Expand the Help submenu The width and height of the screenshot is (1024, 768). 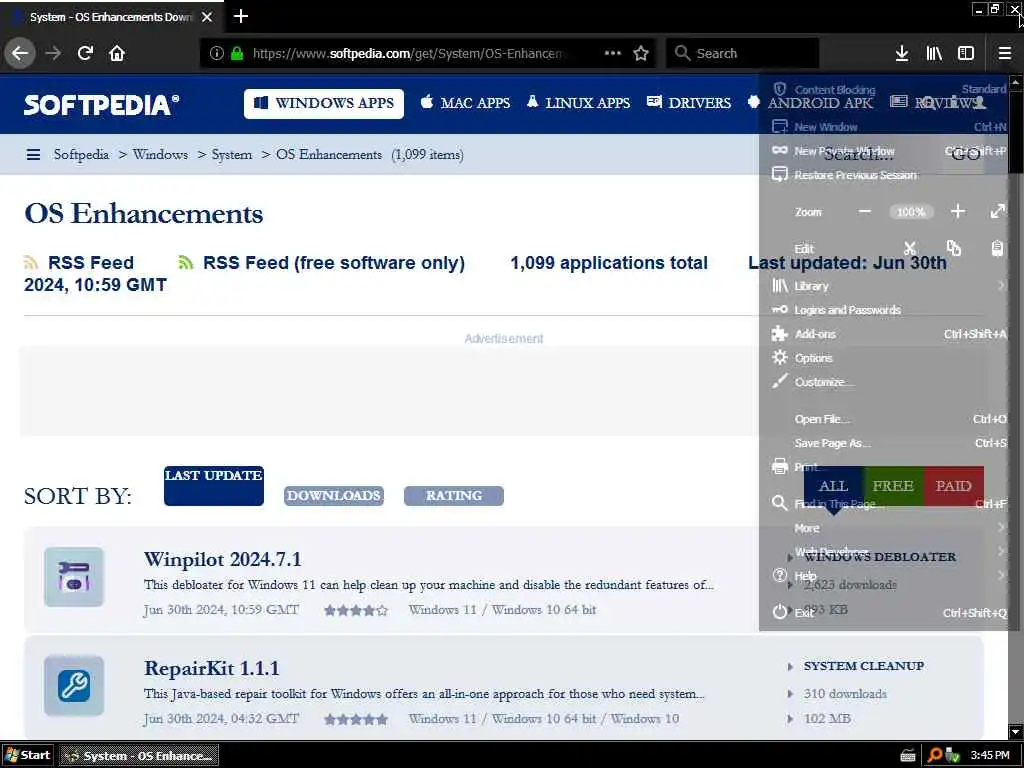tap(889, 576)
